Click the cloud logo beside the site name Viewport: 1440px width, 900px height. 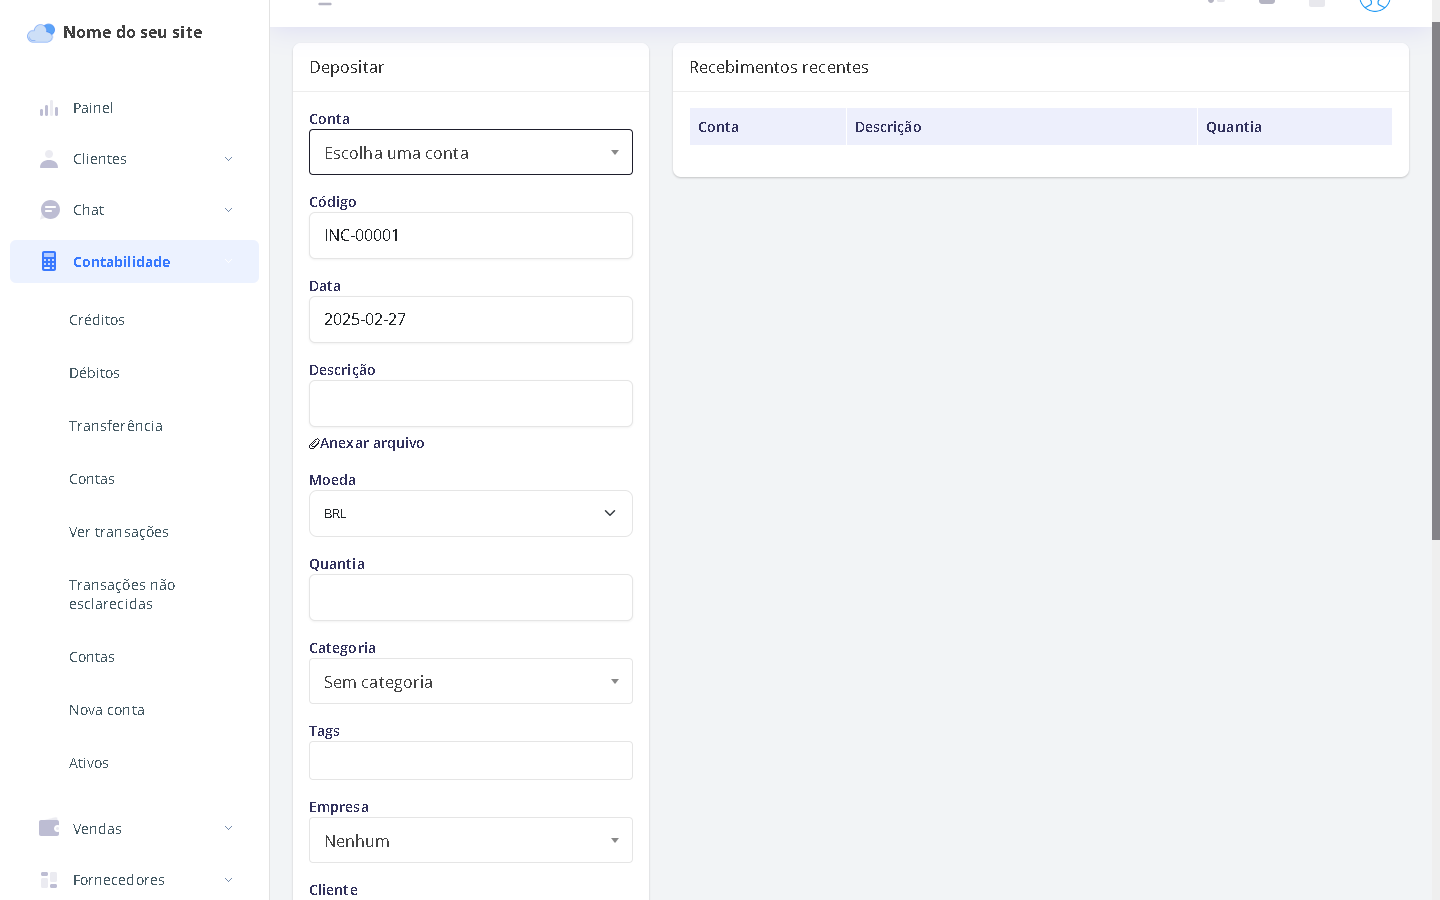[41, 33]
